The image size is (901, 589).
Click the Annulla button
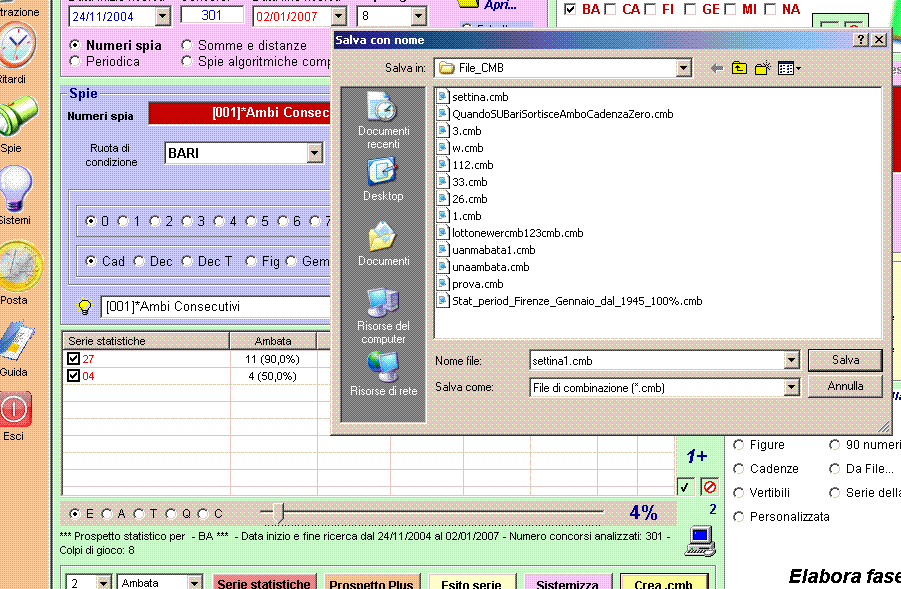[x=845, y=386]
